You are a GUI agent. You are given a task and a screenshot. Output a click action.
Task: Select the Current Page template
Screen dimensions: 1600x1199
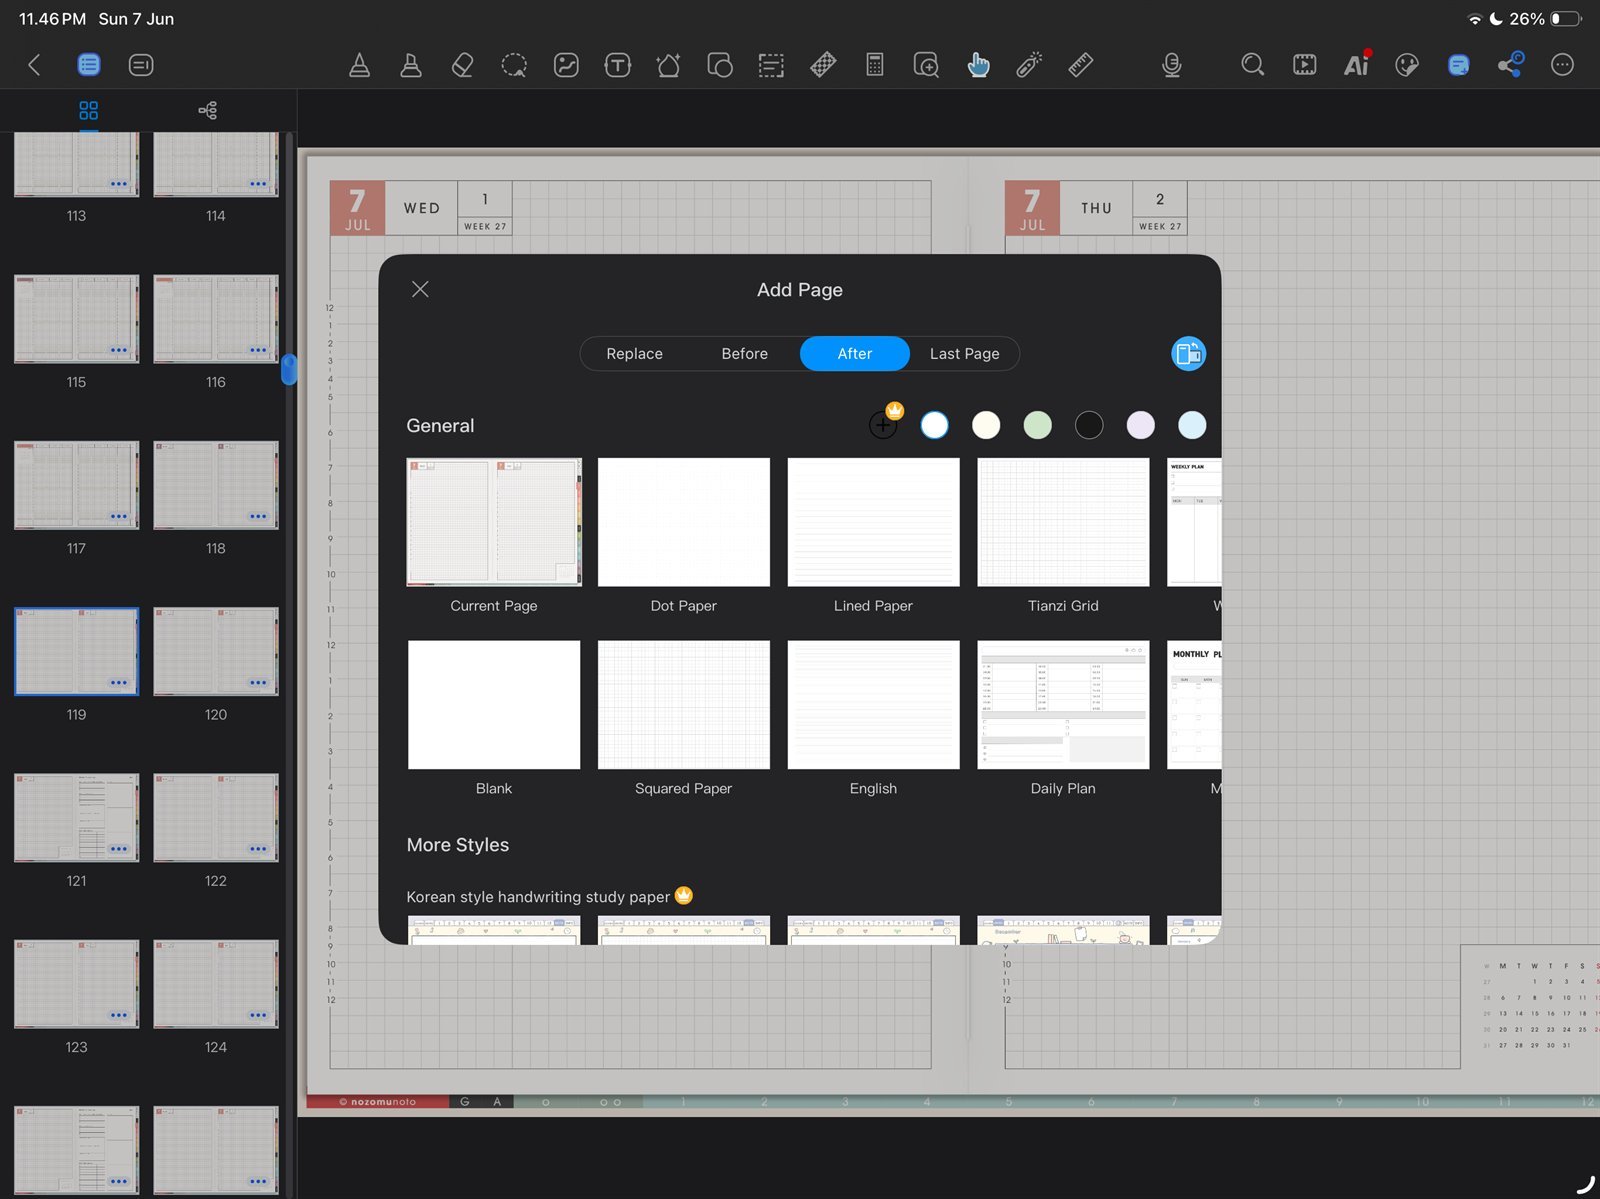click(x=494, y=522)
